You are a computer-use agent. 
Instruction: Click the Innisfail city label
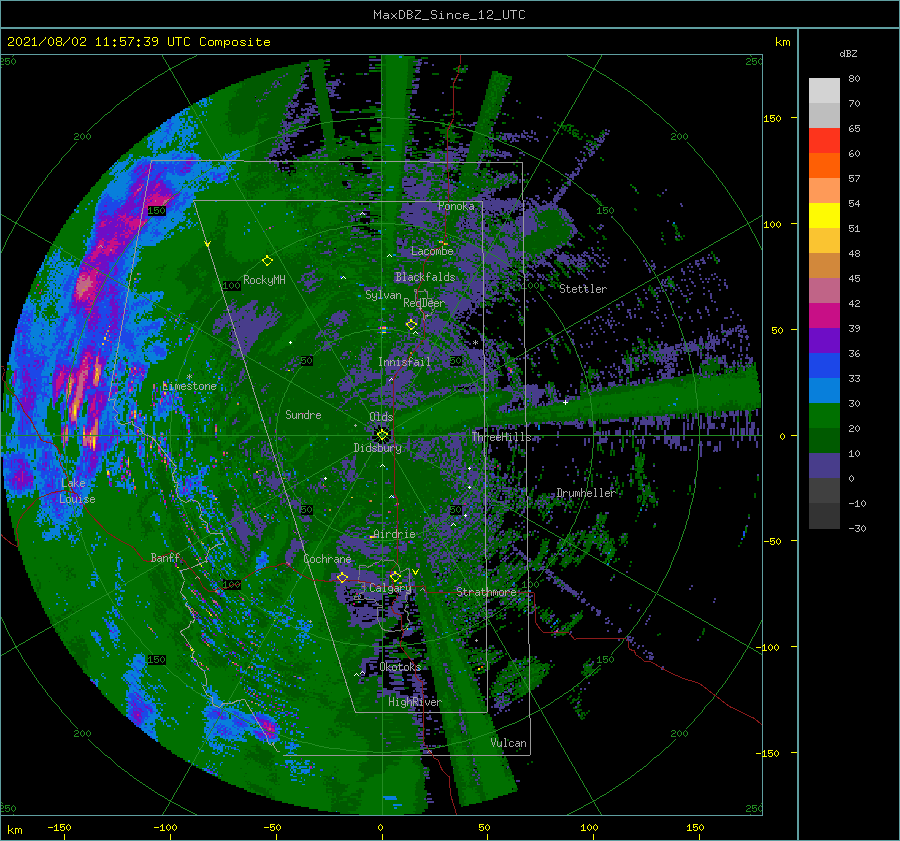click(404, 362)
